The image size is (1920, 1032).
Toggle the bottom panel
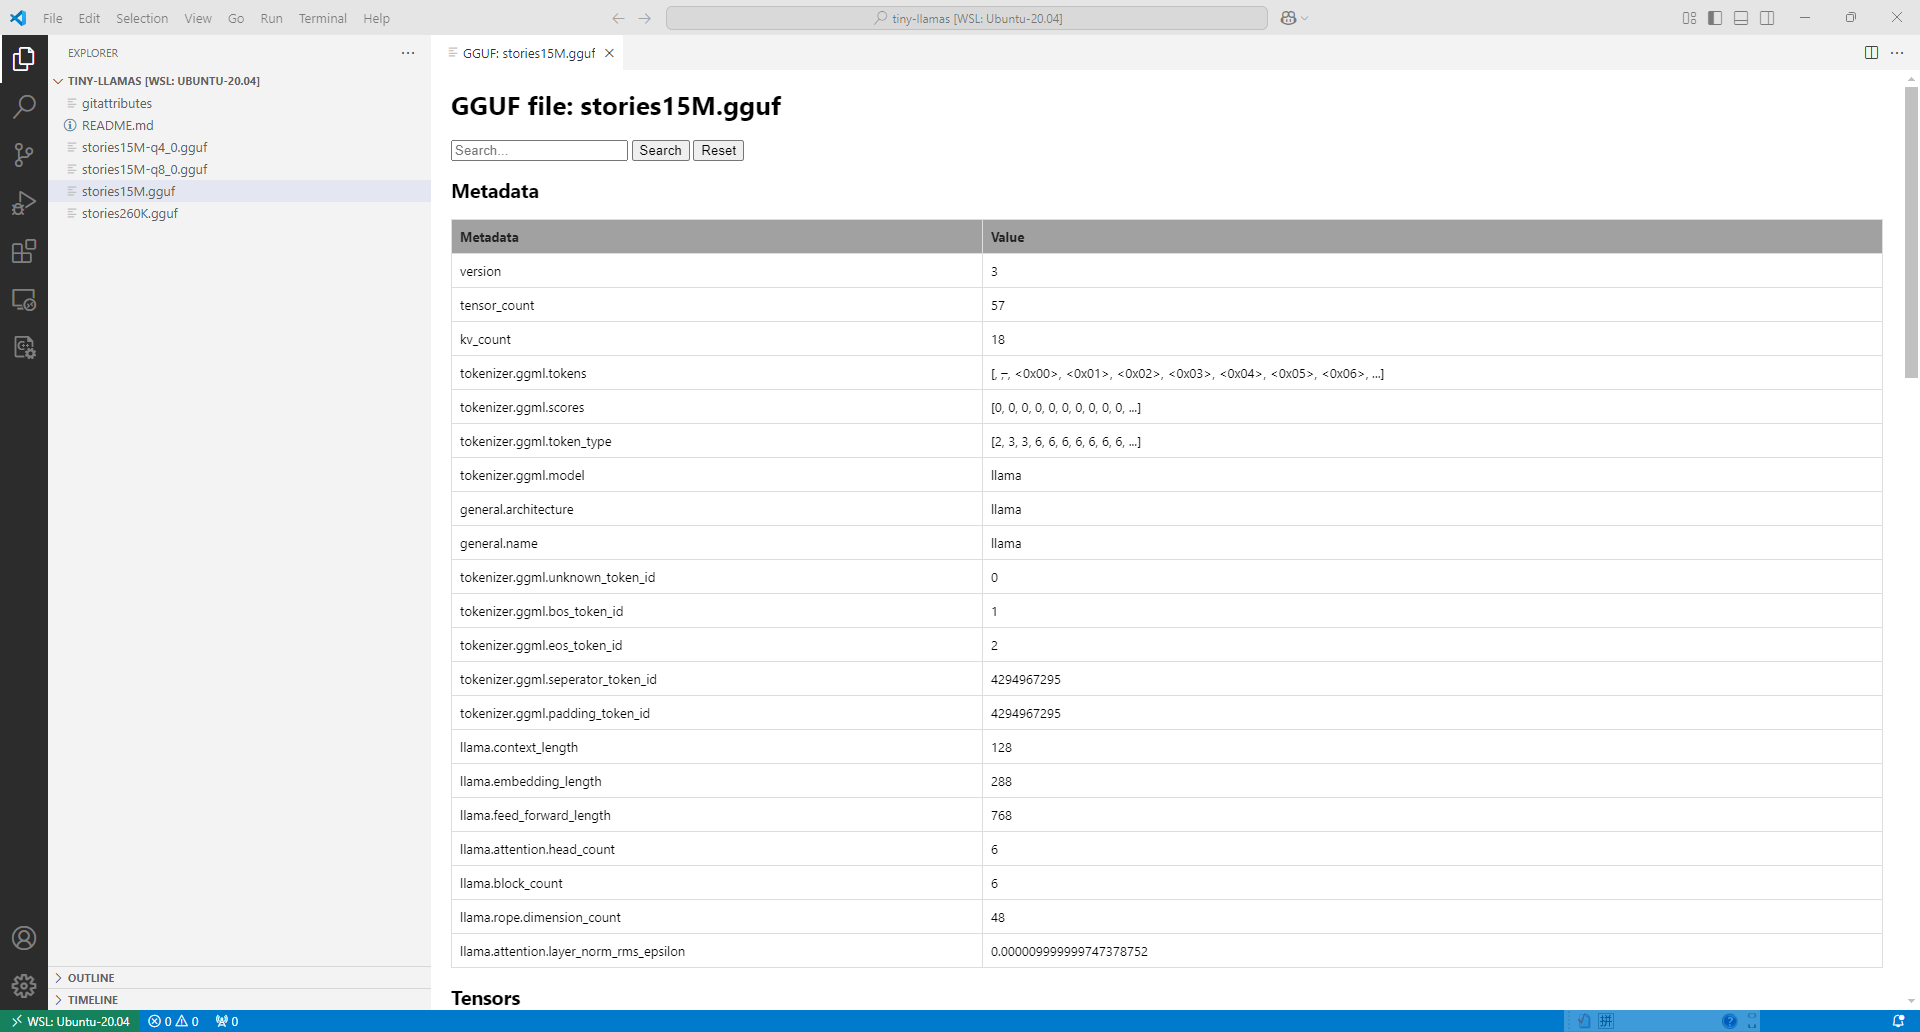[x=1741, y=18]
